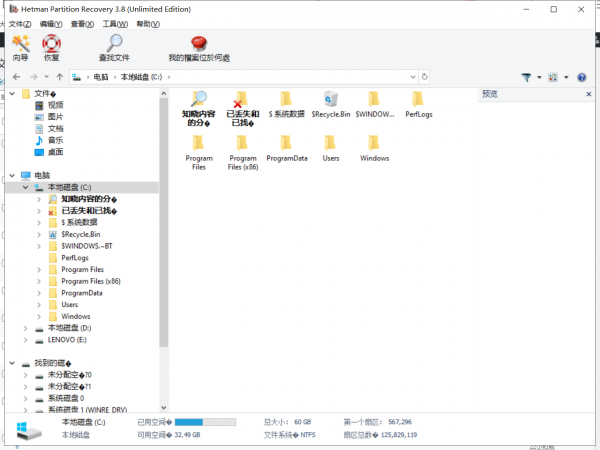This screenshot has width=600, height=450.
Task: Select the $WINDOW... folder in file pane
Action: (x=374, y=104)
